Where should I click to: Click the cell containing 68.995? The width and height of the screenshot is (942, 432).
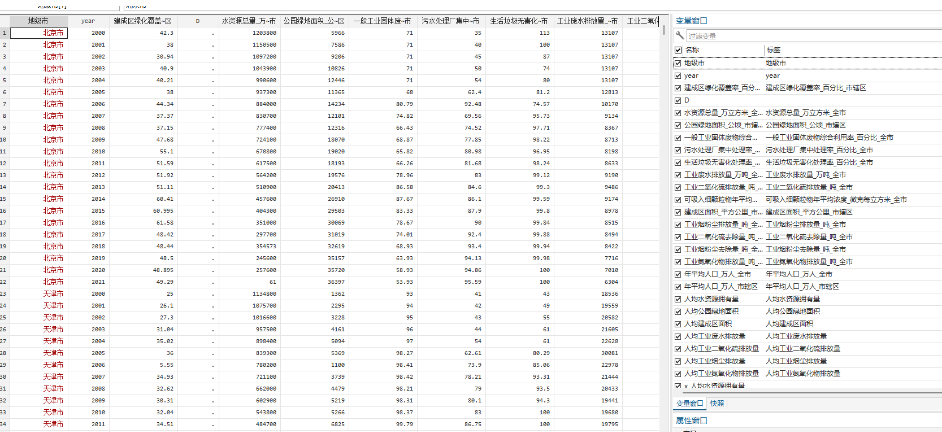144,210
